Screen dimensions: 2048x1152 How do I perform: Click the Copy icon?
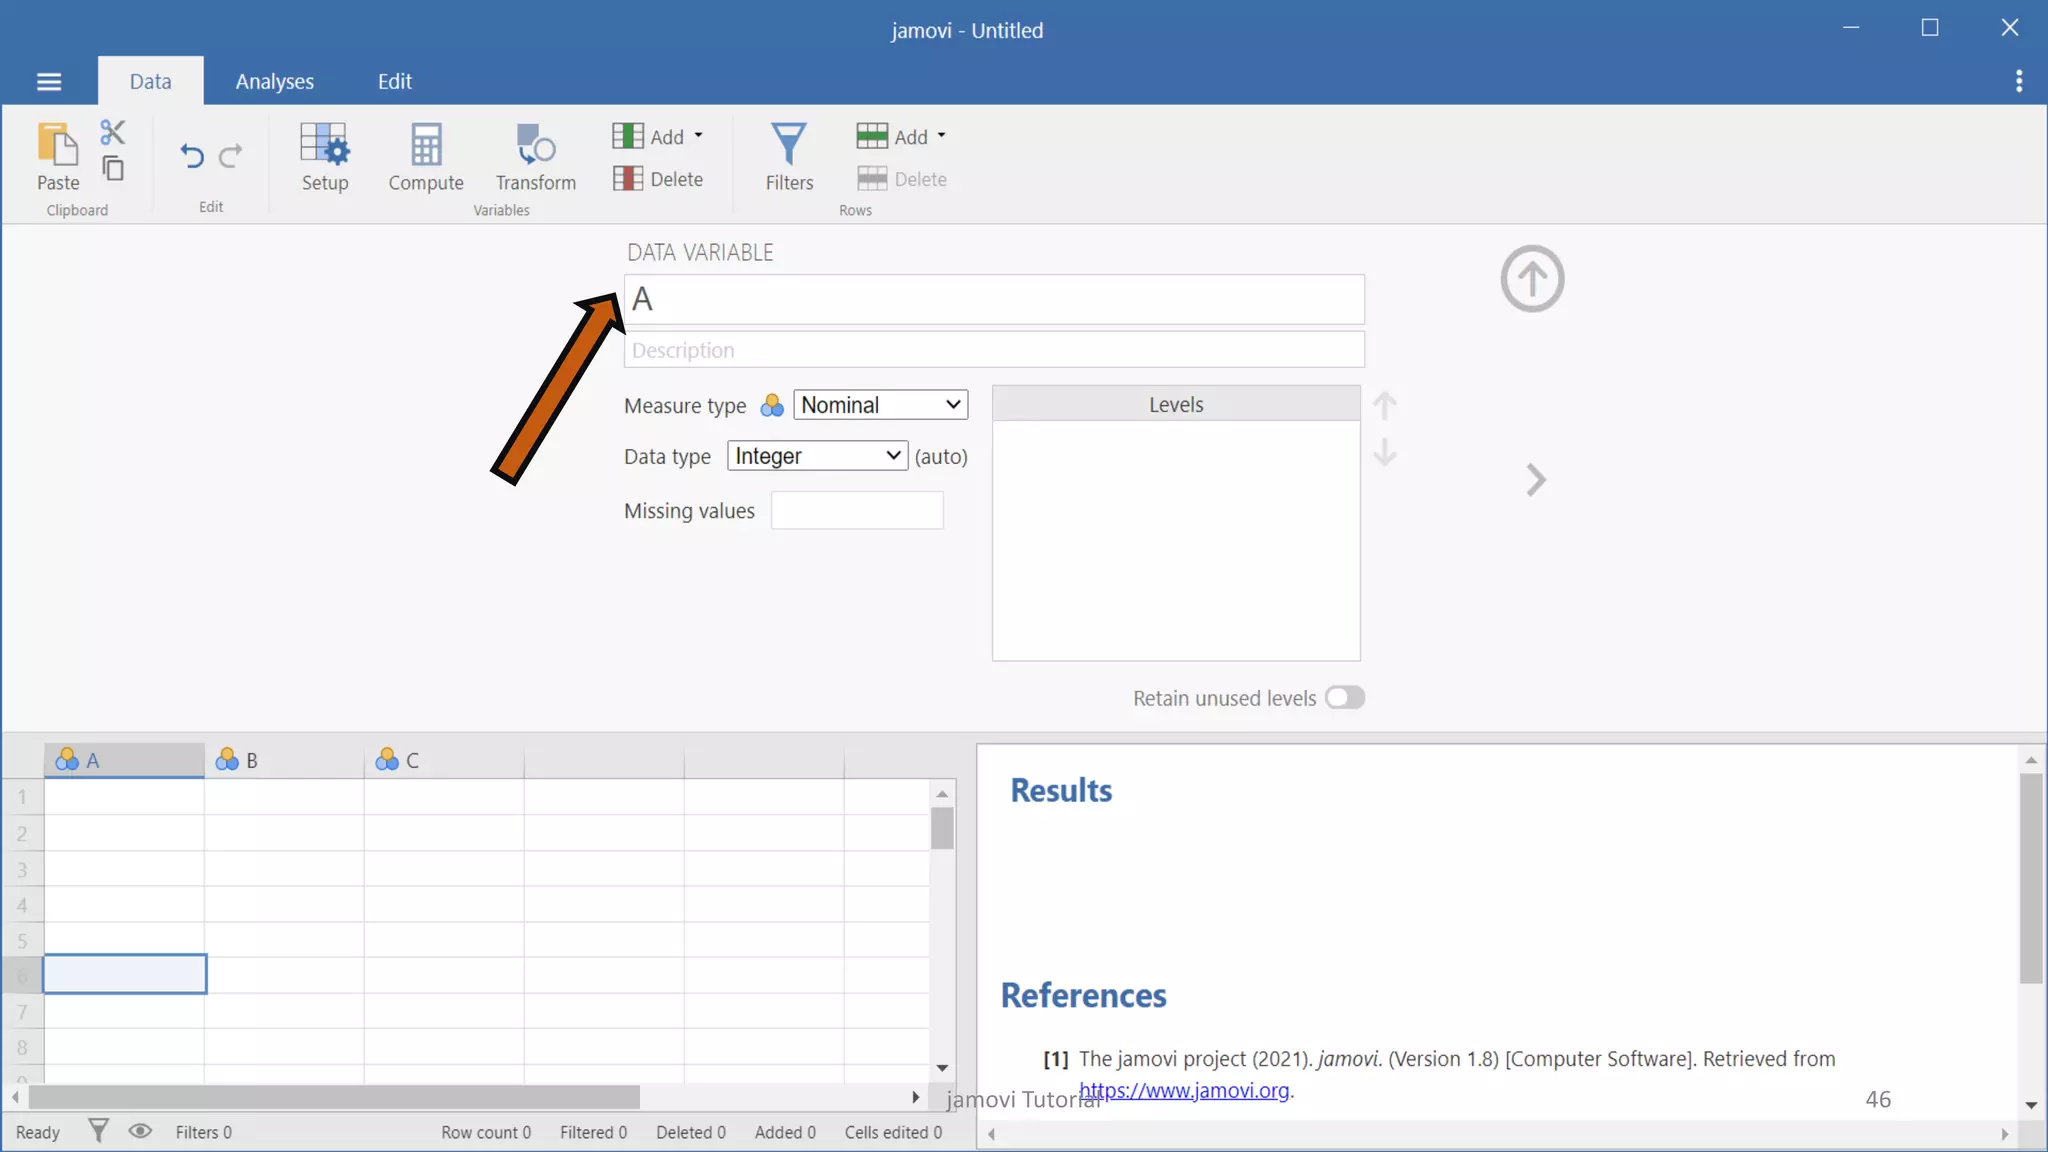coord(113,168)
